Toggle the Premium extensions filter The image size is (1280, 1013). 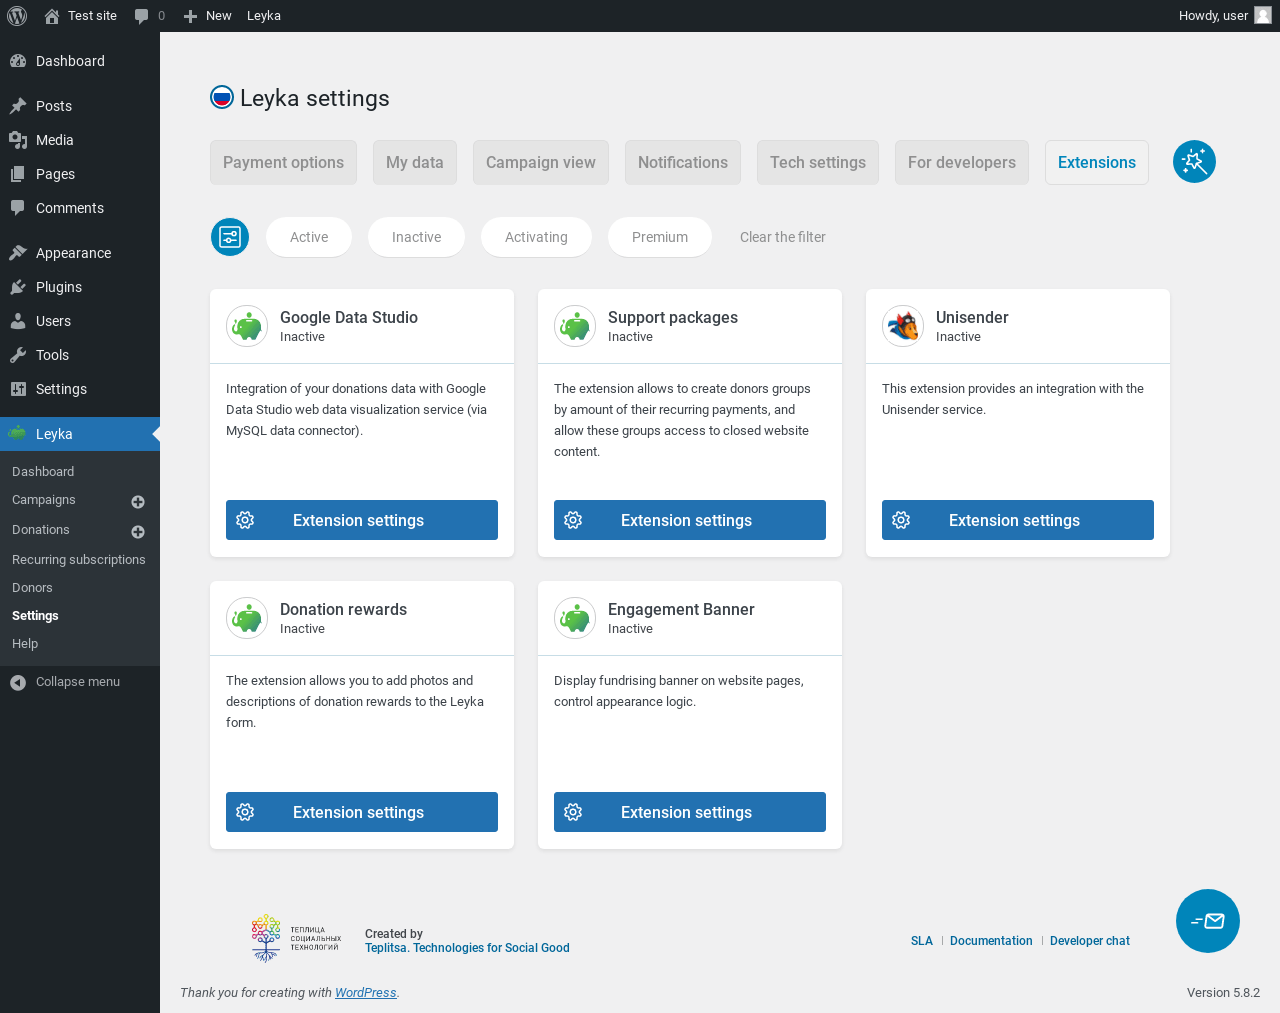[x=660, y=237]
